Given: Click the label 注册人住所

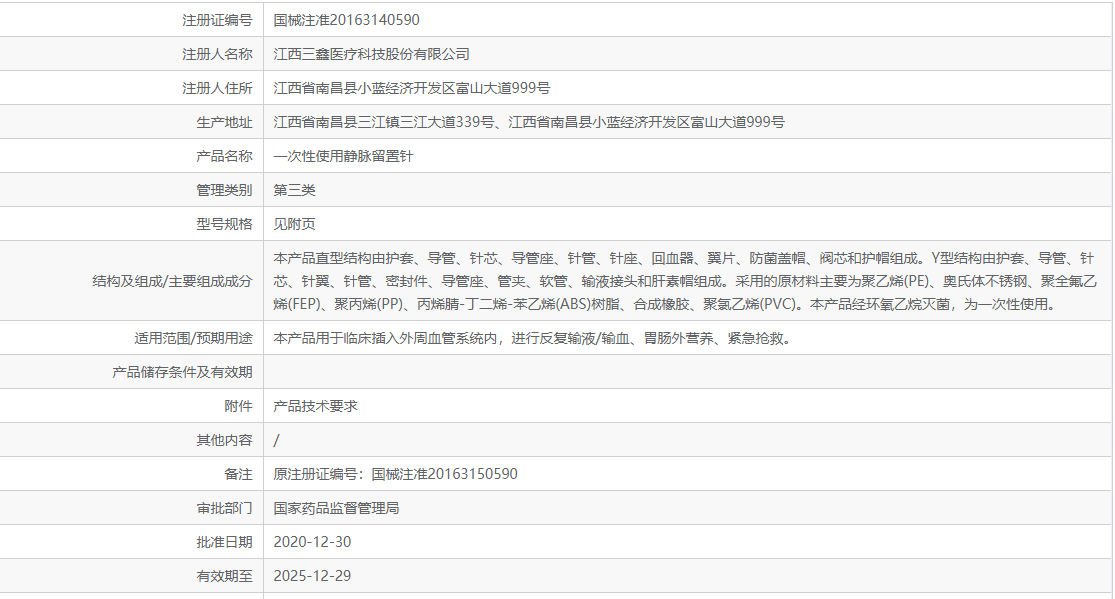Looking at the screenshot, I should point(217,88).
